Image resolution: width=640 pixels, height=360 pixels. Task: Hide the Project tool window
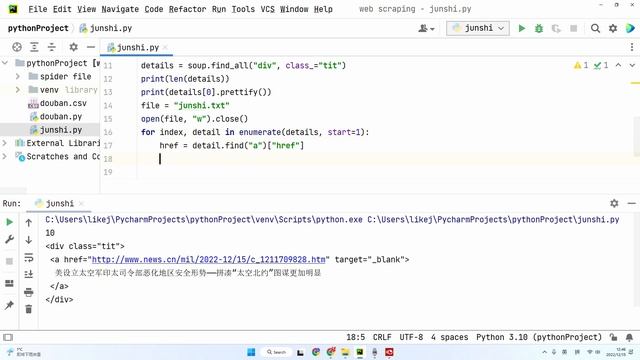coord(91,47)
